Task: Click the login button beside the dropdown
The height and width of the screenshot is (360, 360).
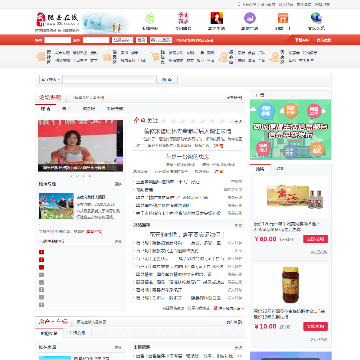Action: pos(141,40)
